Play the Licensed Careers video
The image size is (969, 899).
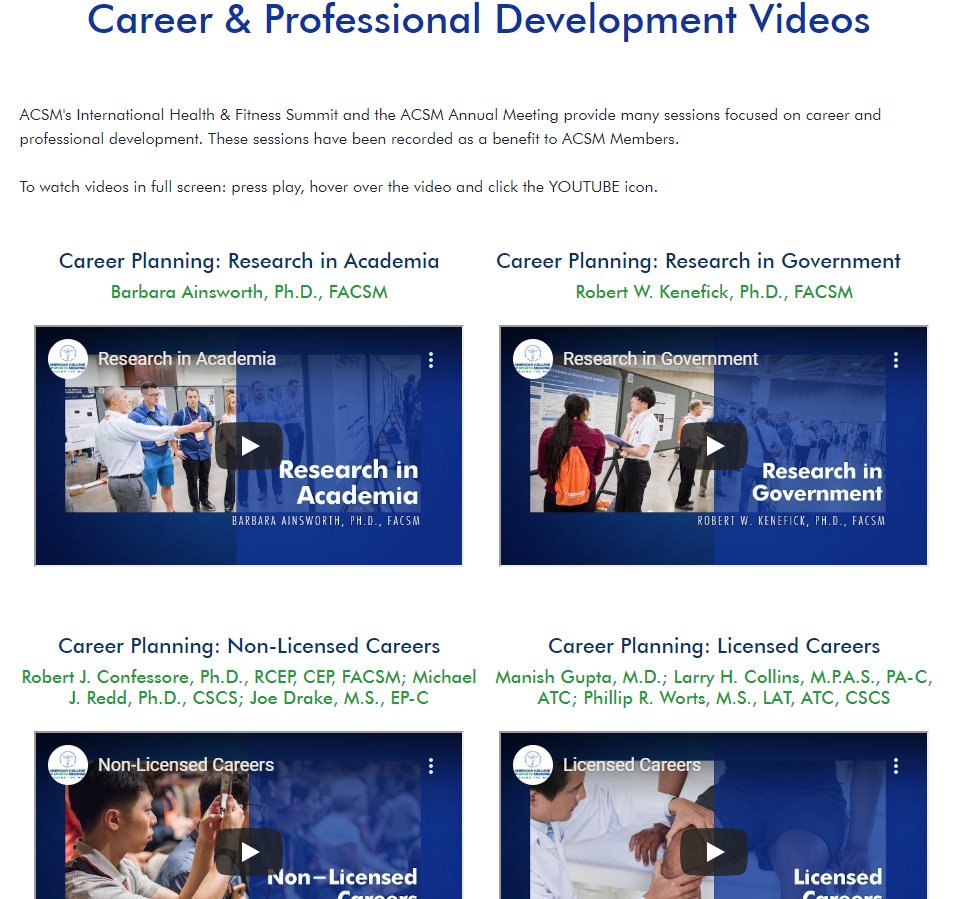tap(713, 853)
